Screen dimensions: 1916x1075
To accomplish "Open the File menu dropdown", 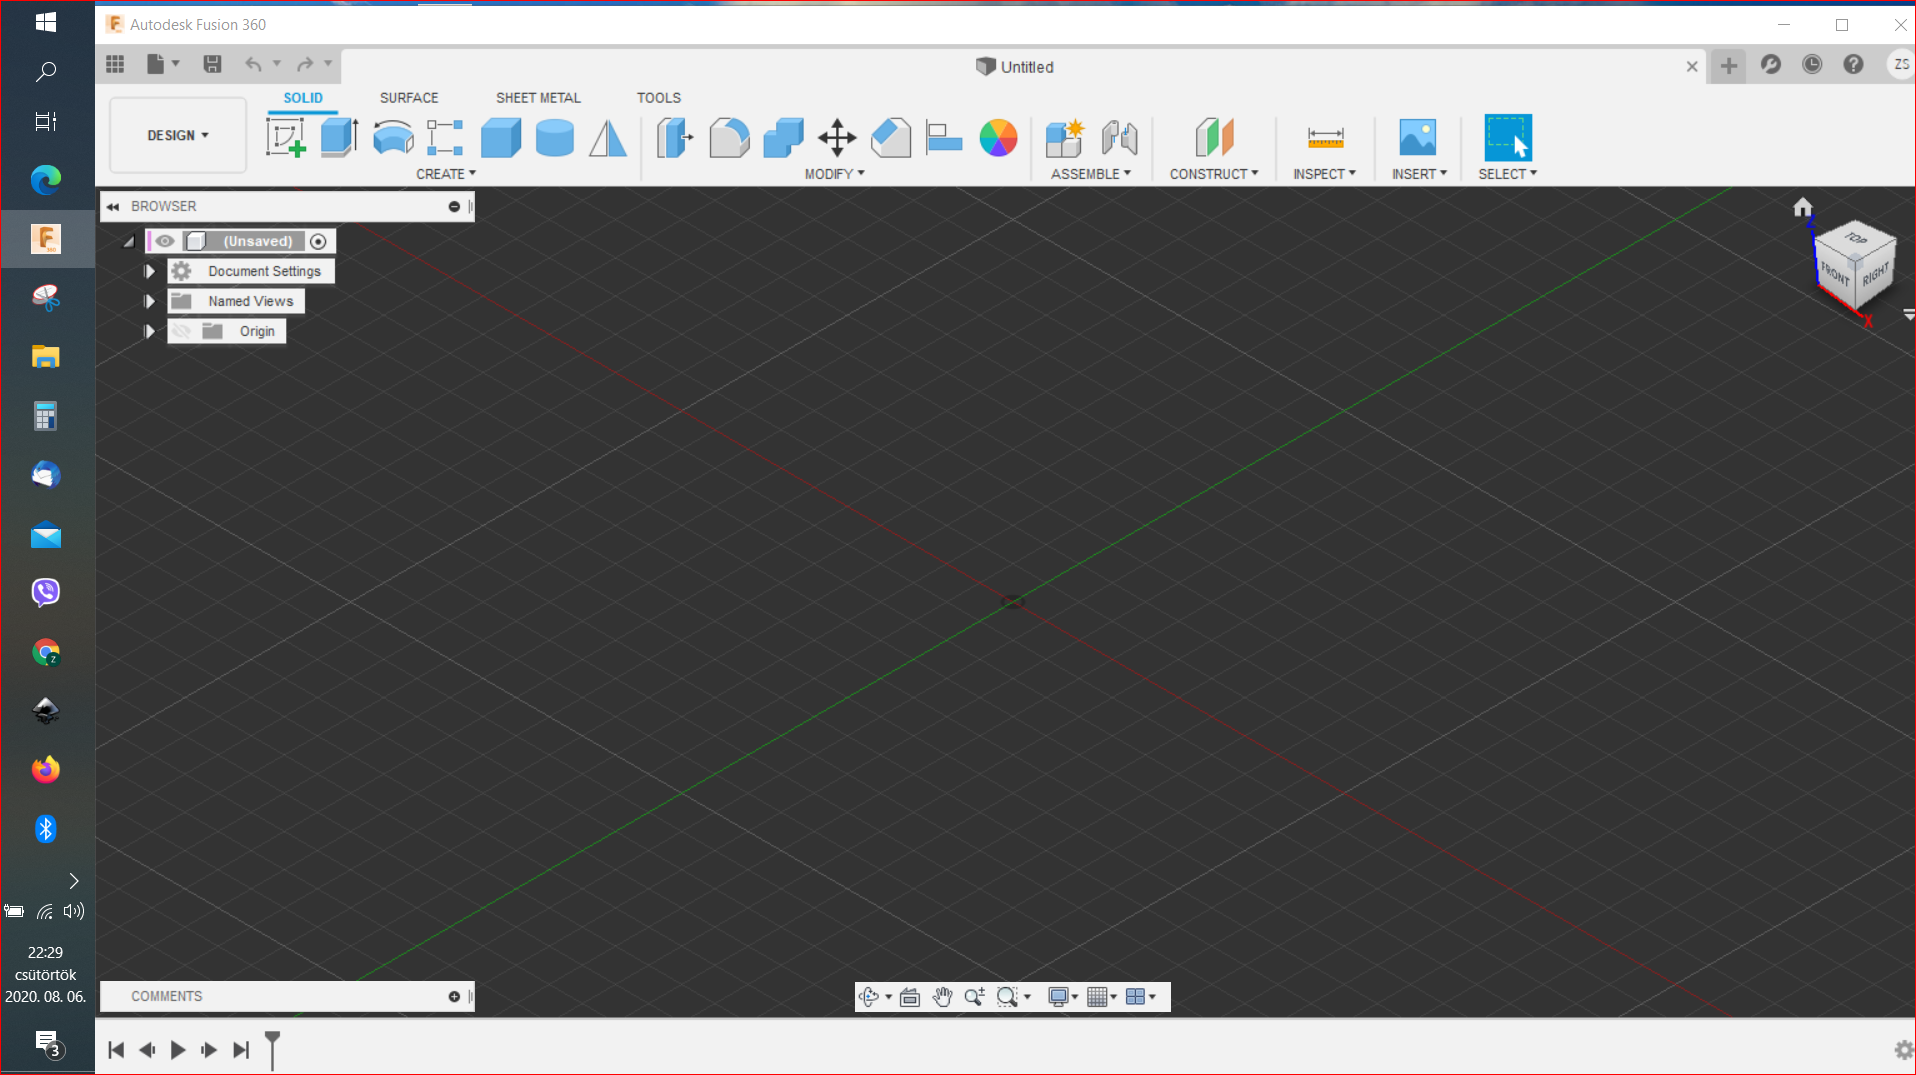I will pos(162,64).
